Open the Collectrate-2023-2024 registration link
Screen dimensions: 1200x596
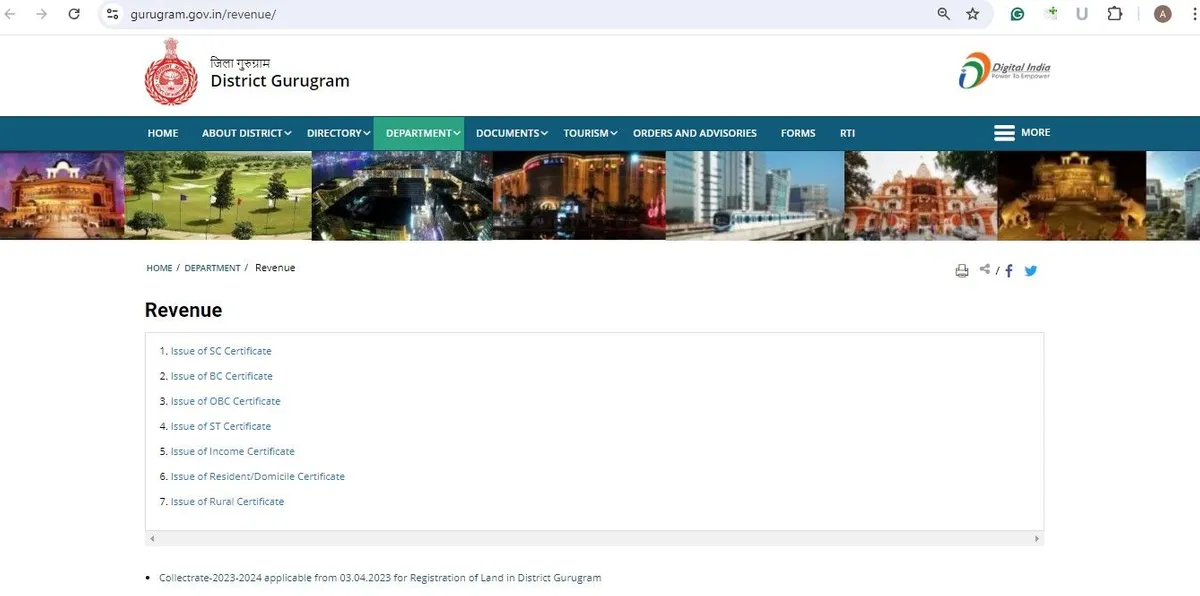click(380, 578)
